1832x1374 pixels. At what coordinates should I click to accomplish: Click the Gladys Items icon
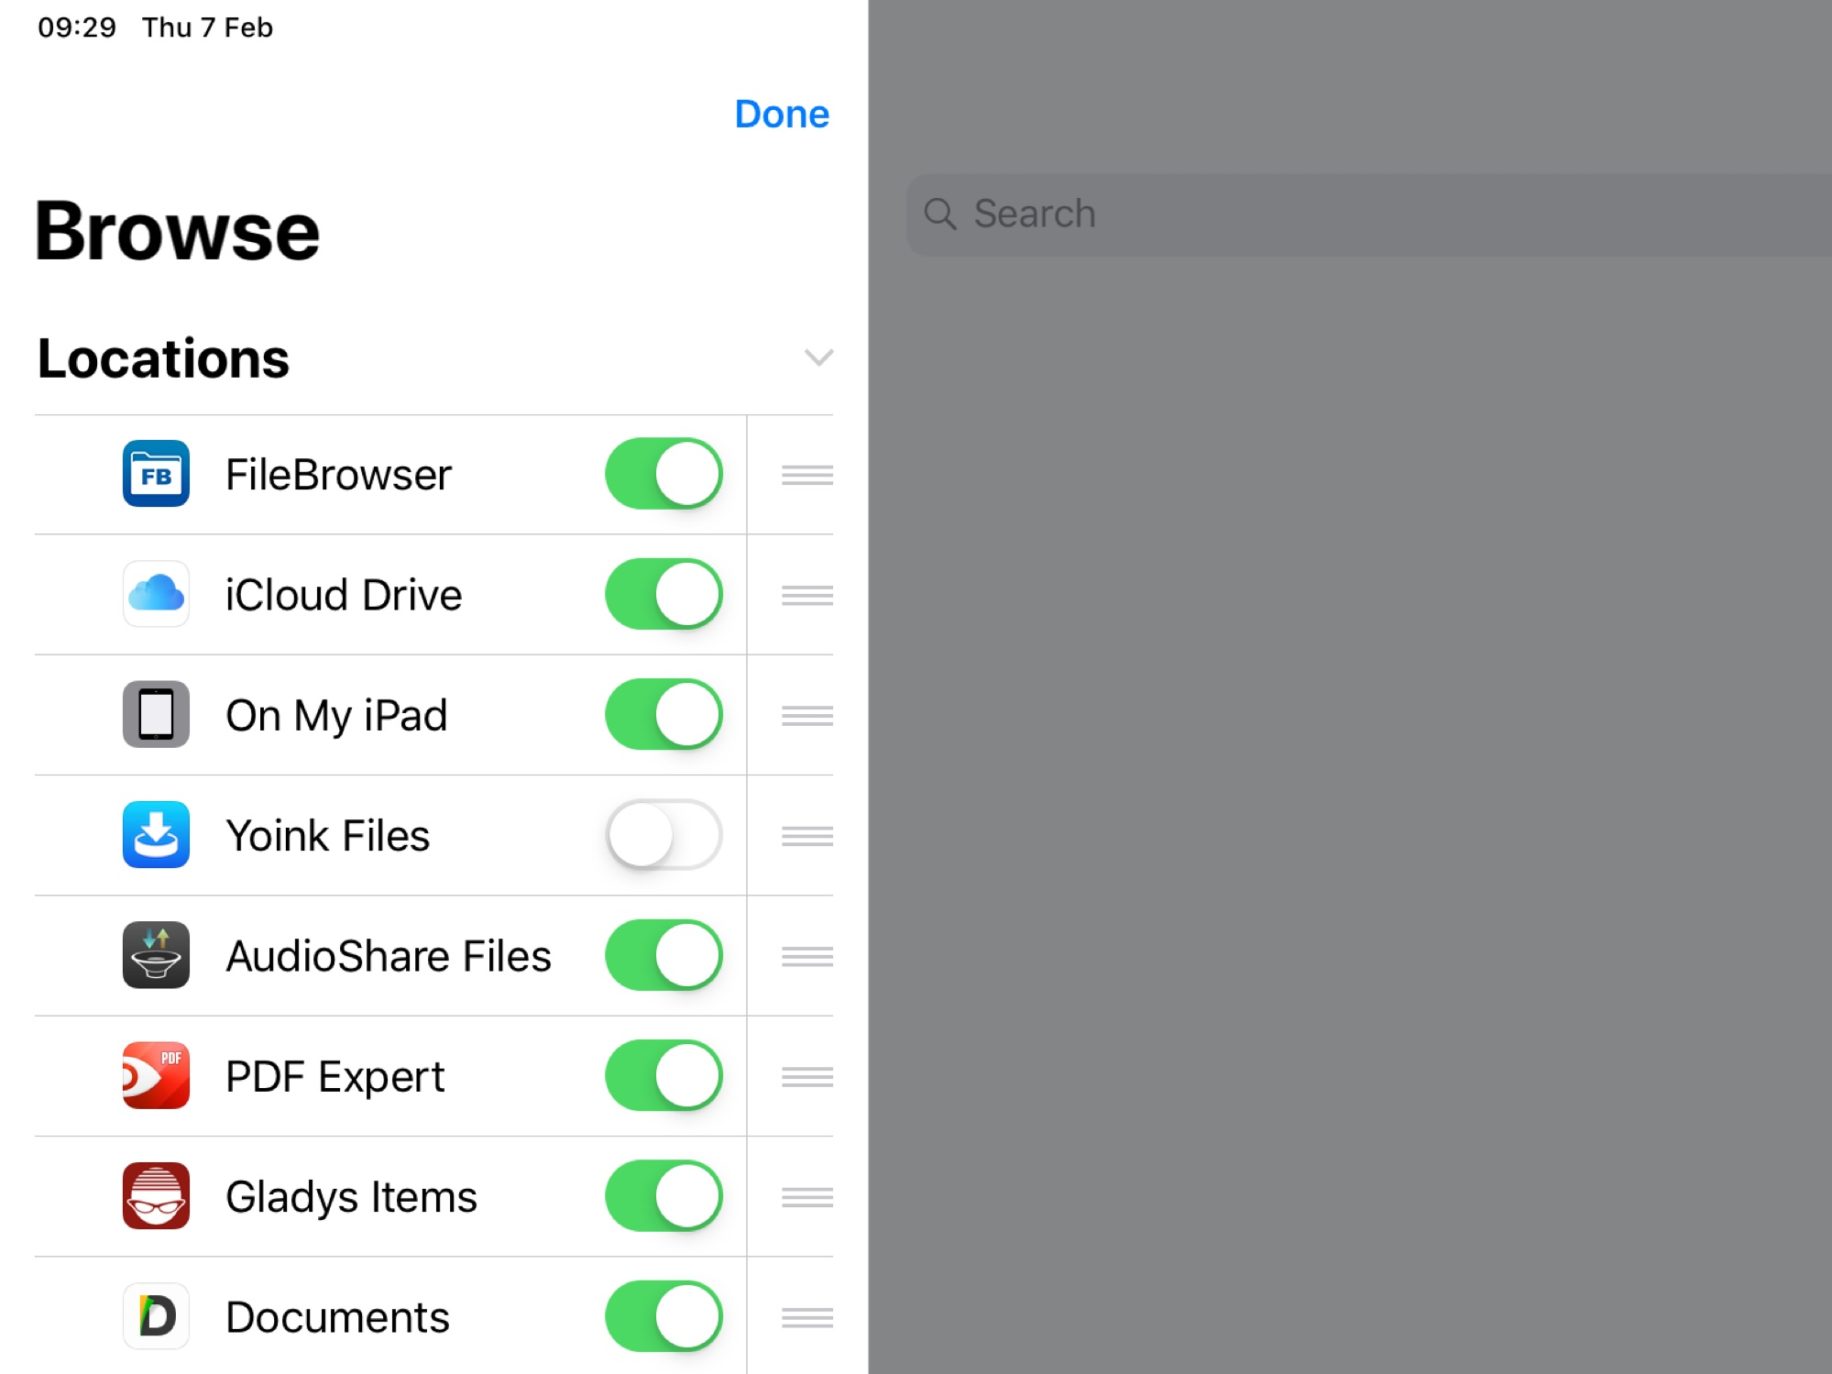point(155,1196)
